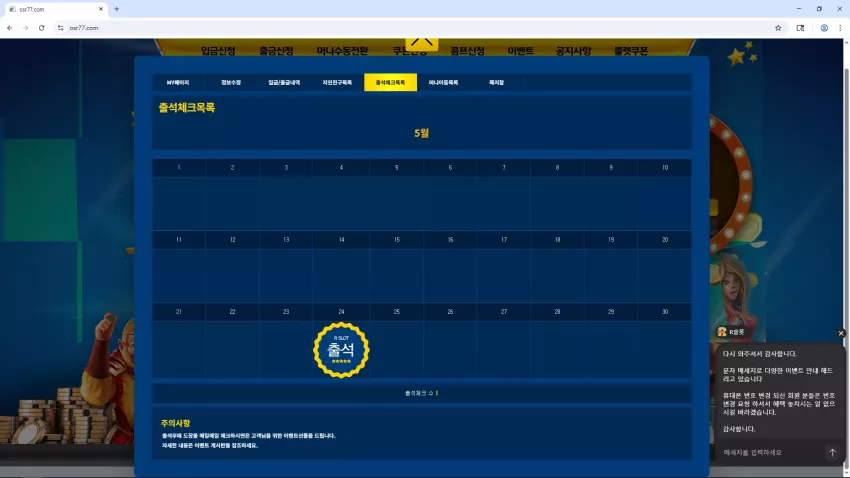Viewport: 850px width, 478px height.
Task: Click the 출석체크 수 count line
Action: pos(421,393)
